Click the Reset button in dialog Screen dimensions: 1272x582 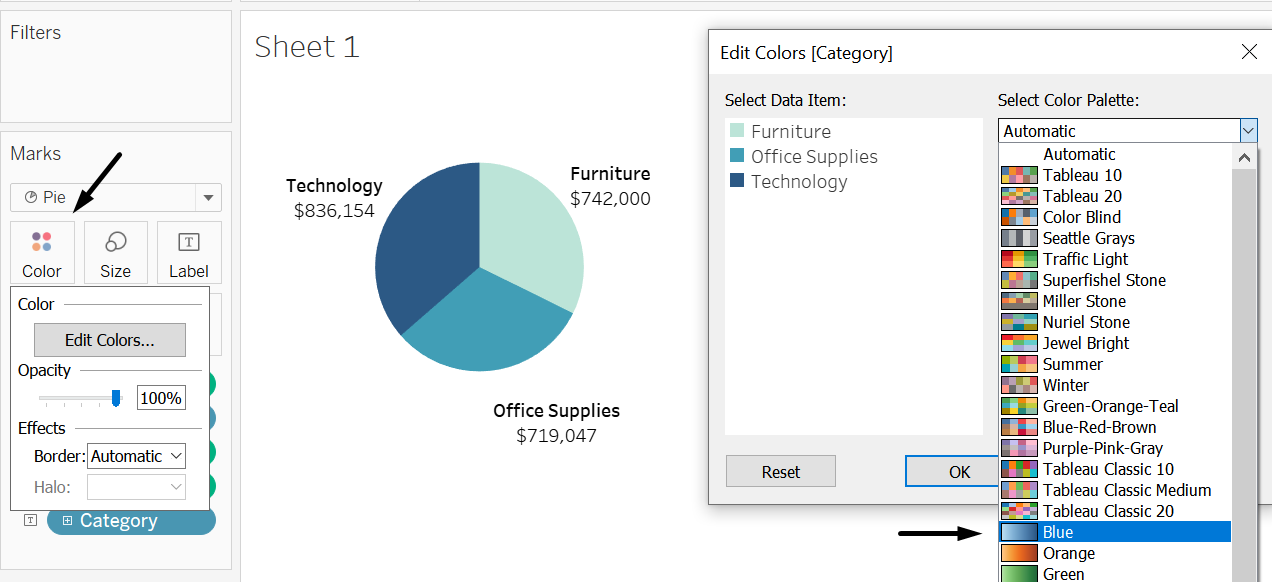(x=781, y=472)
